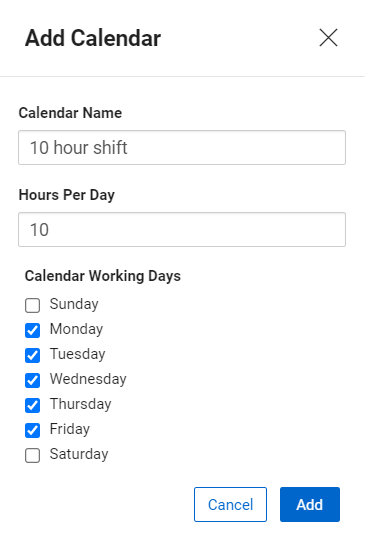Enable the Sunday checkbox

[x=32, y=305]
